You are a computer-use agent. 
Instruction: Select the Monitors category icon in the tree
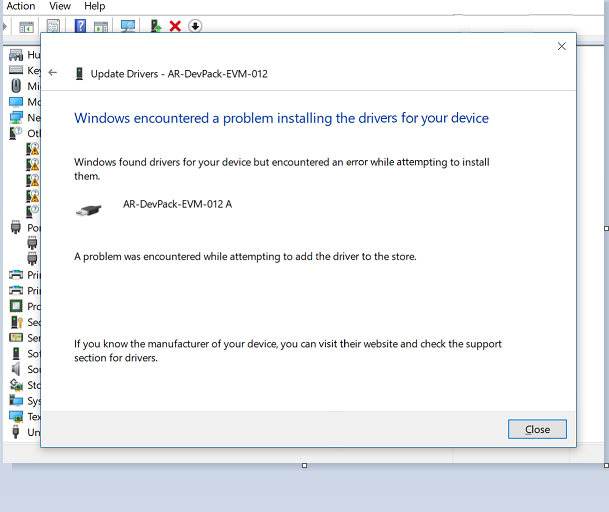pyautogui.click(x=16, y=102)
